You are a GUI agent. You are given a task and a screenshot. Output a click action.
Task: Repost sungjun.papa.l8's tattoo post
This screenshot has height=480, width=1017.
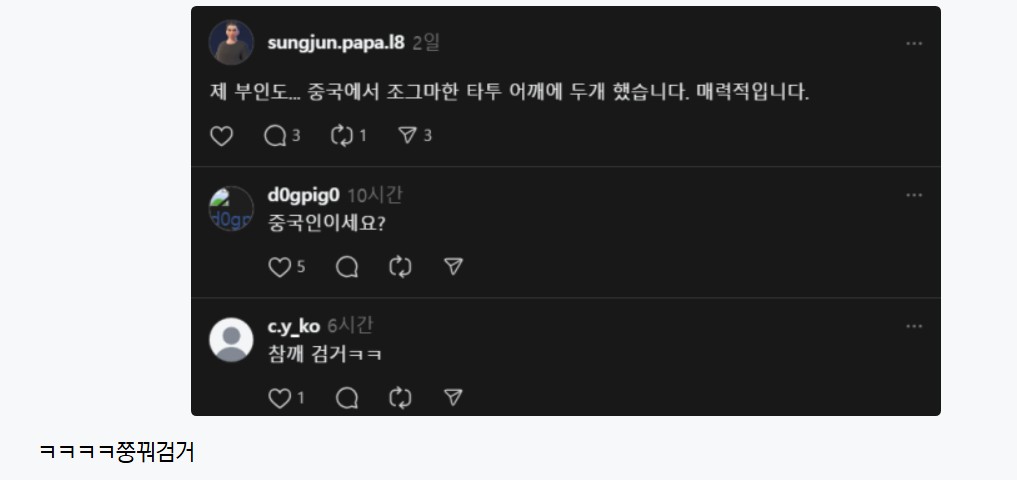click(348, 136)
